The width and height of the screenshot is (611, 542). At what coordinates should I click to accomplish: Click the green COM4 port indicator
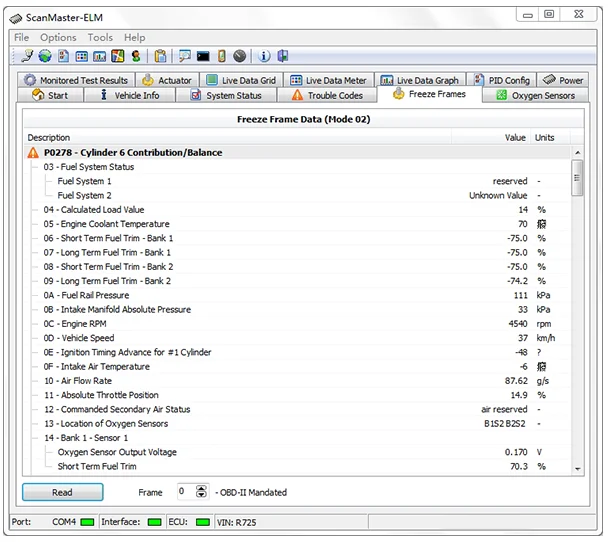tap(87, 522)
